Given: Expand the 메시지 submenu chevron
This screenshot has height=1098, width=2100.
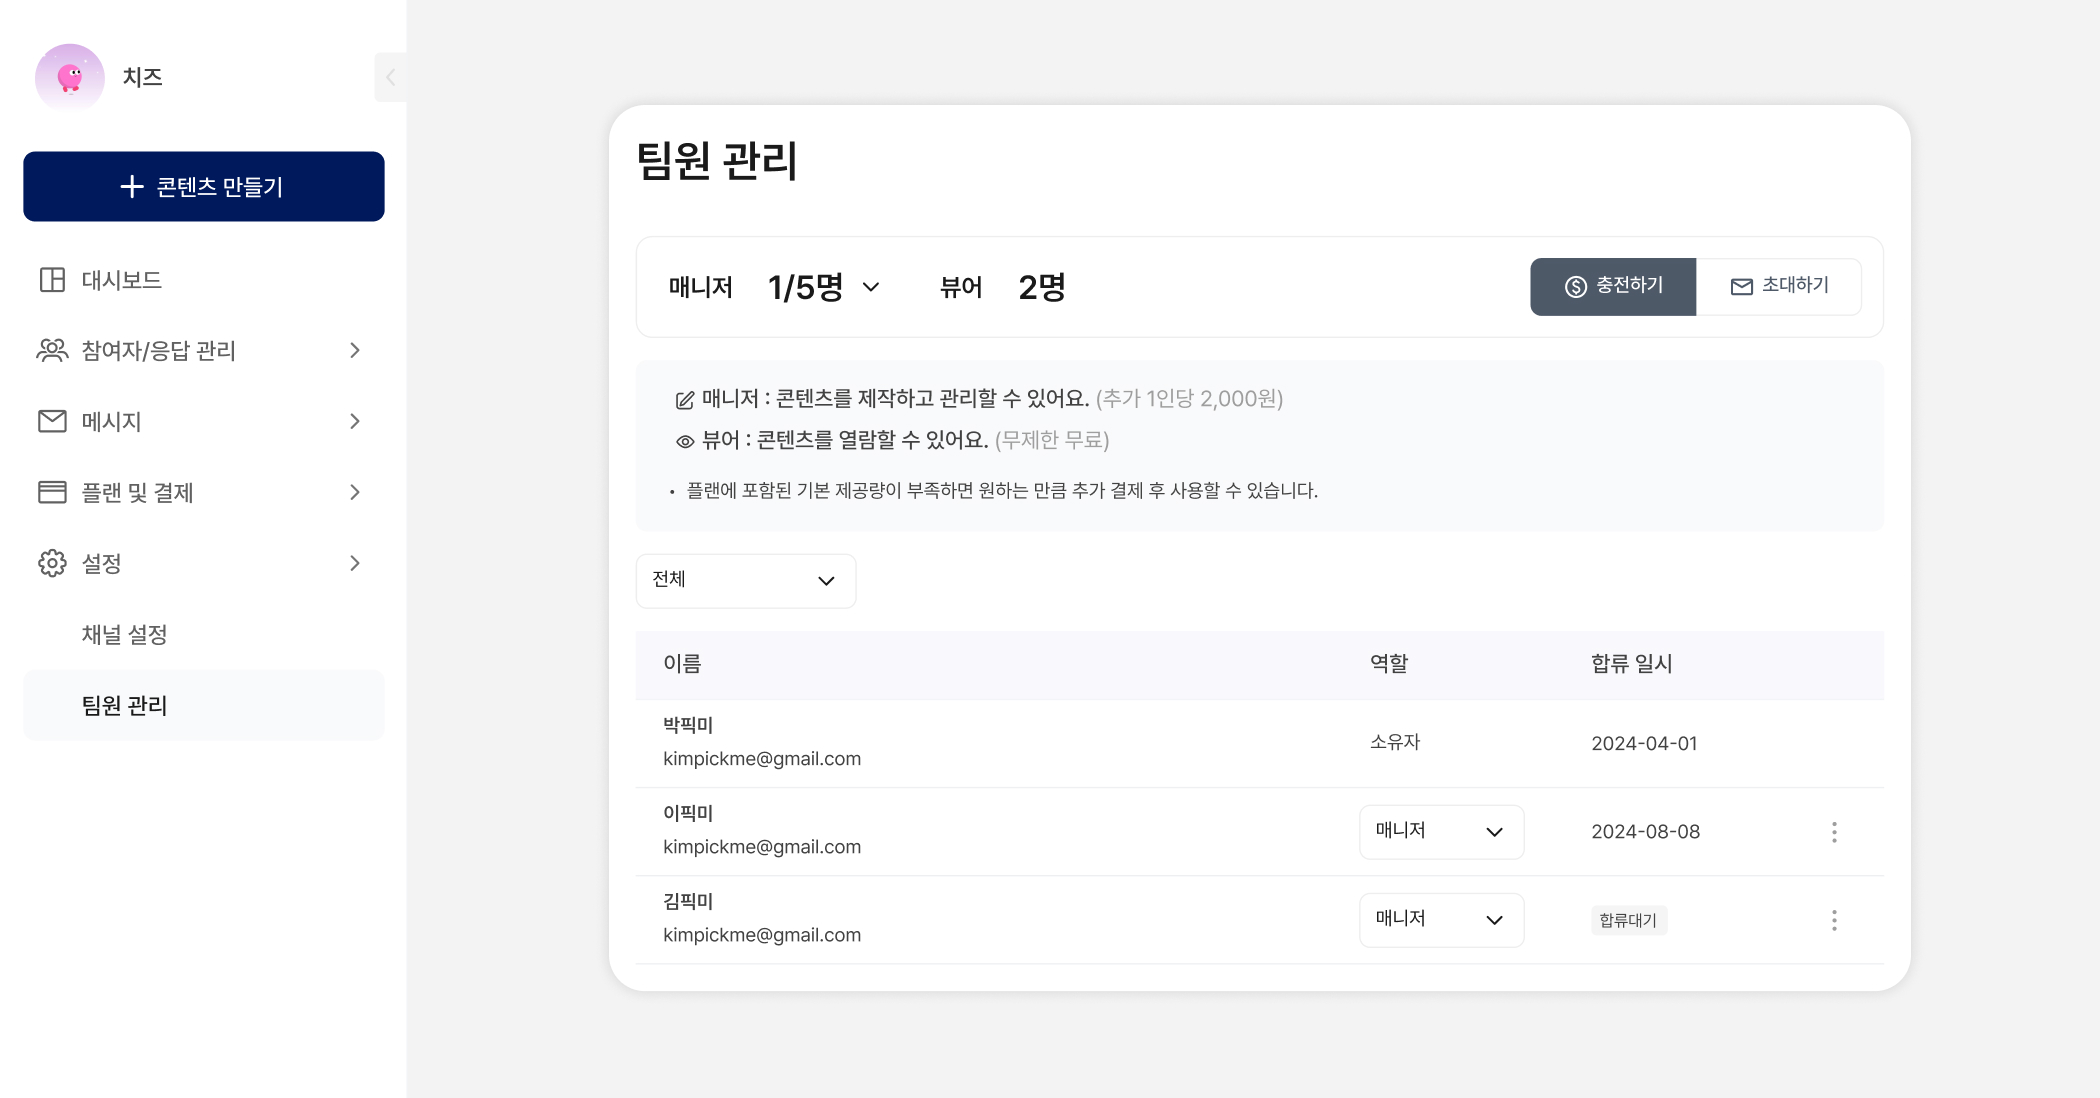Looking at the screenshot, I should click(x=355, y=421).
